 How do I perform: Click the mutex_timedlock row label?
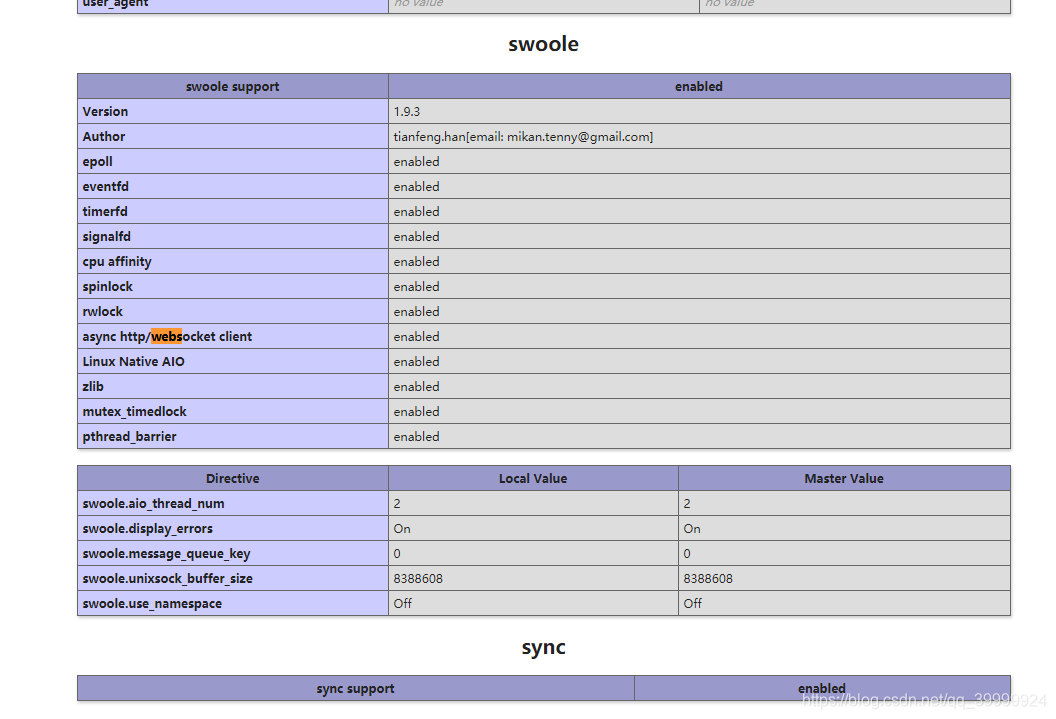pos(134,411)
